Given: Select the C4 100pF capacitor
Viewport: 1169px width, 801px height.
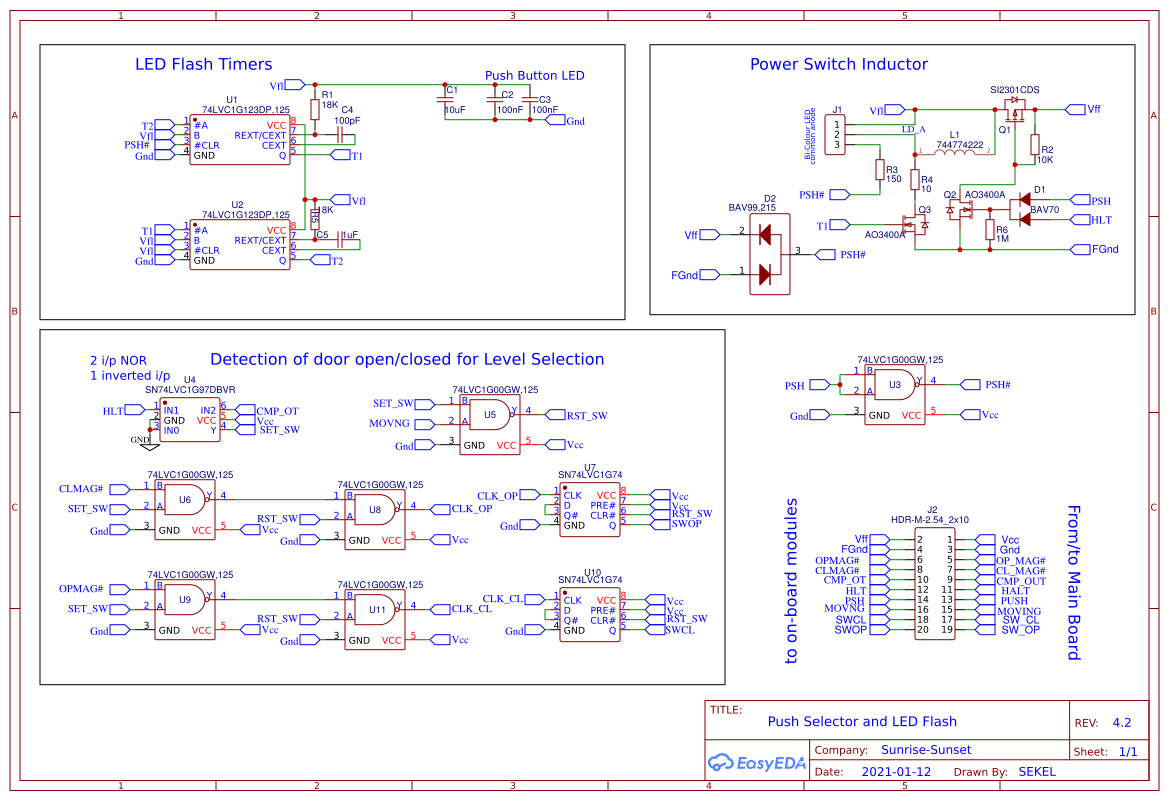Looking at the screenshot, I should click(x=341, y=135).
